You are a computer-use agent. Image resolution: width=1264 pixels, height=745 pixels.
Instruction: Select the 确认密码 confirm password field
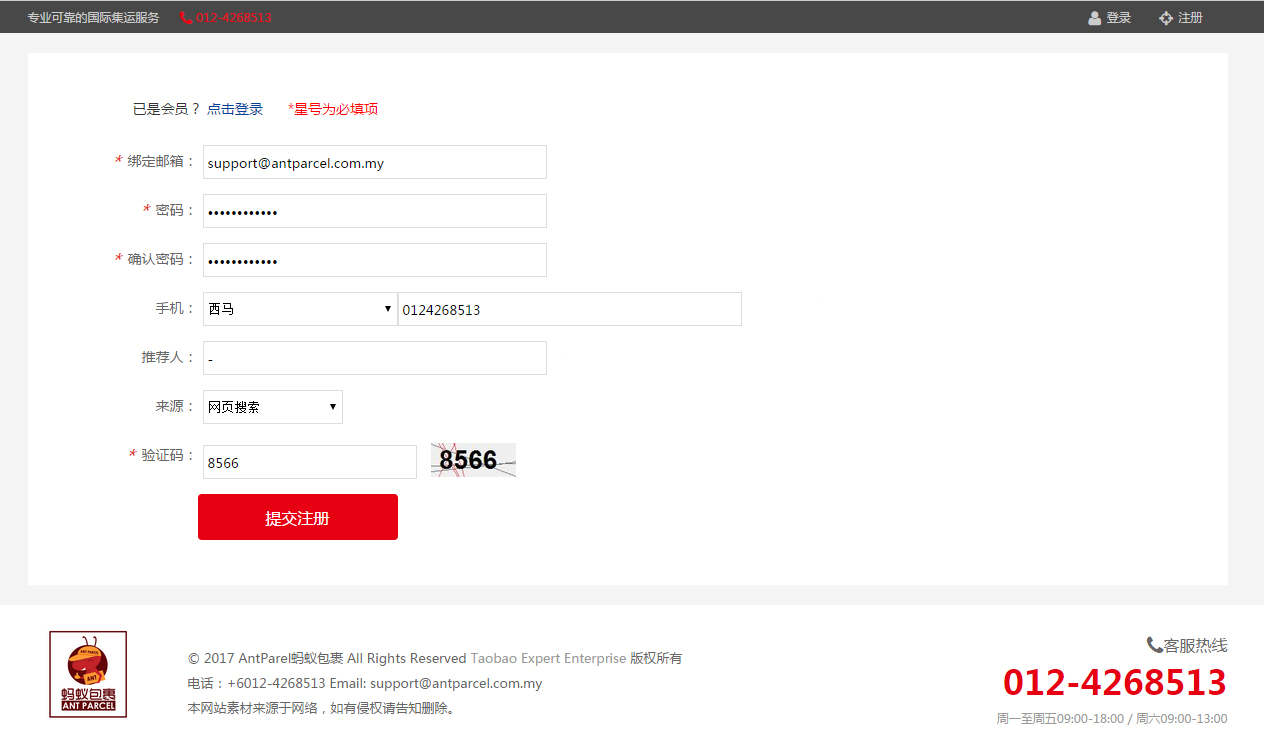(x=374, y=260)
